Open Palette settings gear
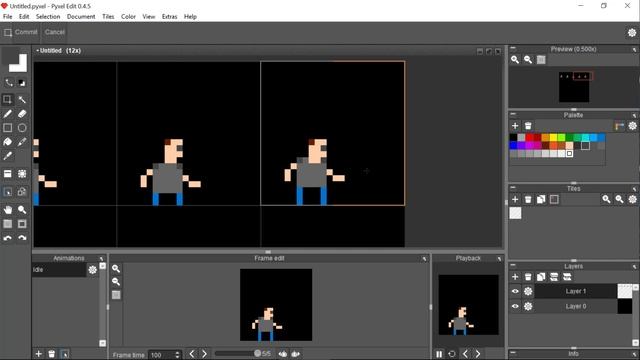Viewport: 640px width, 360px height. 632,126
